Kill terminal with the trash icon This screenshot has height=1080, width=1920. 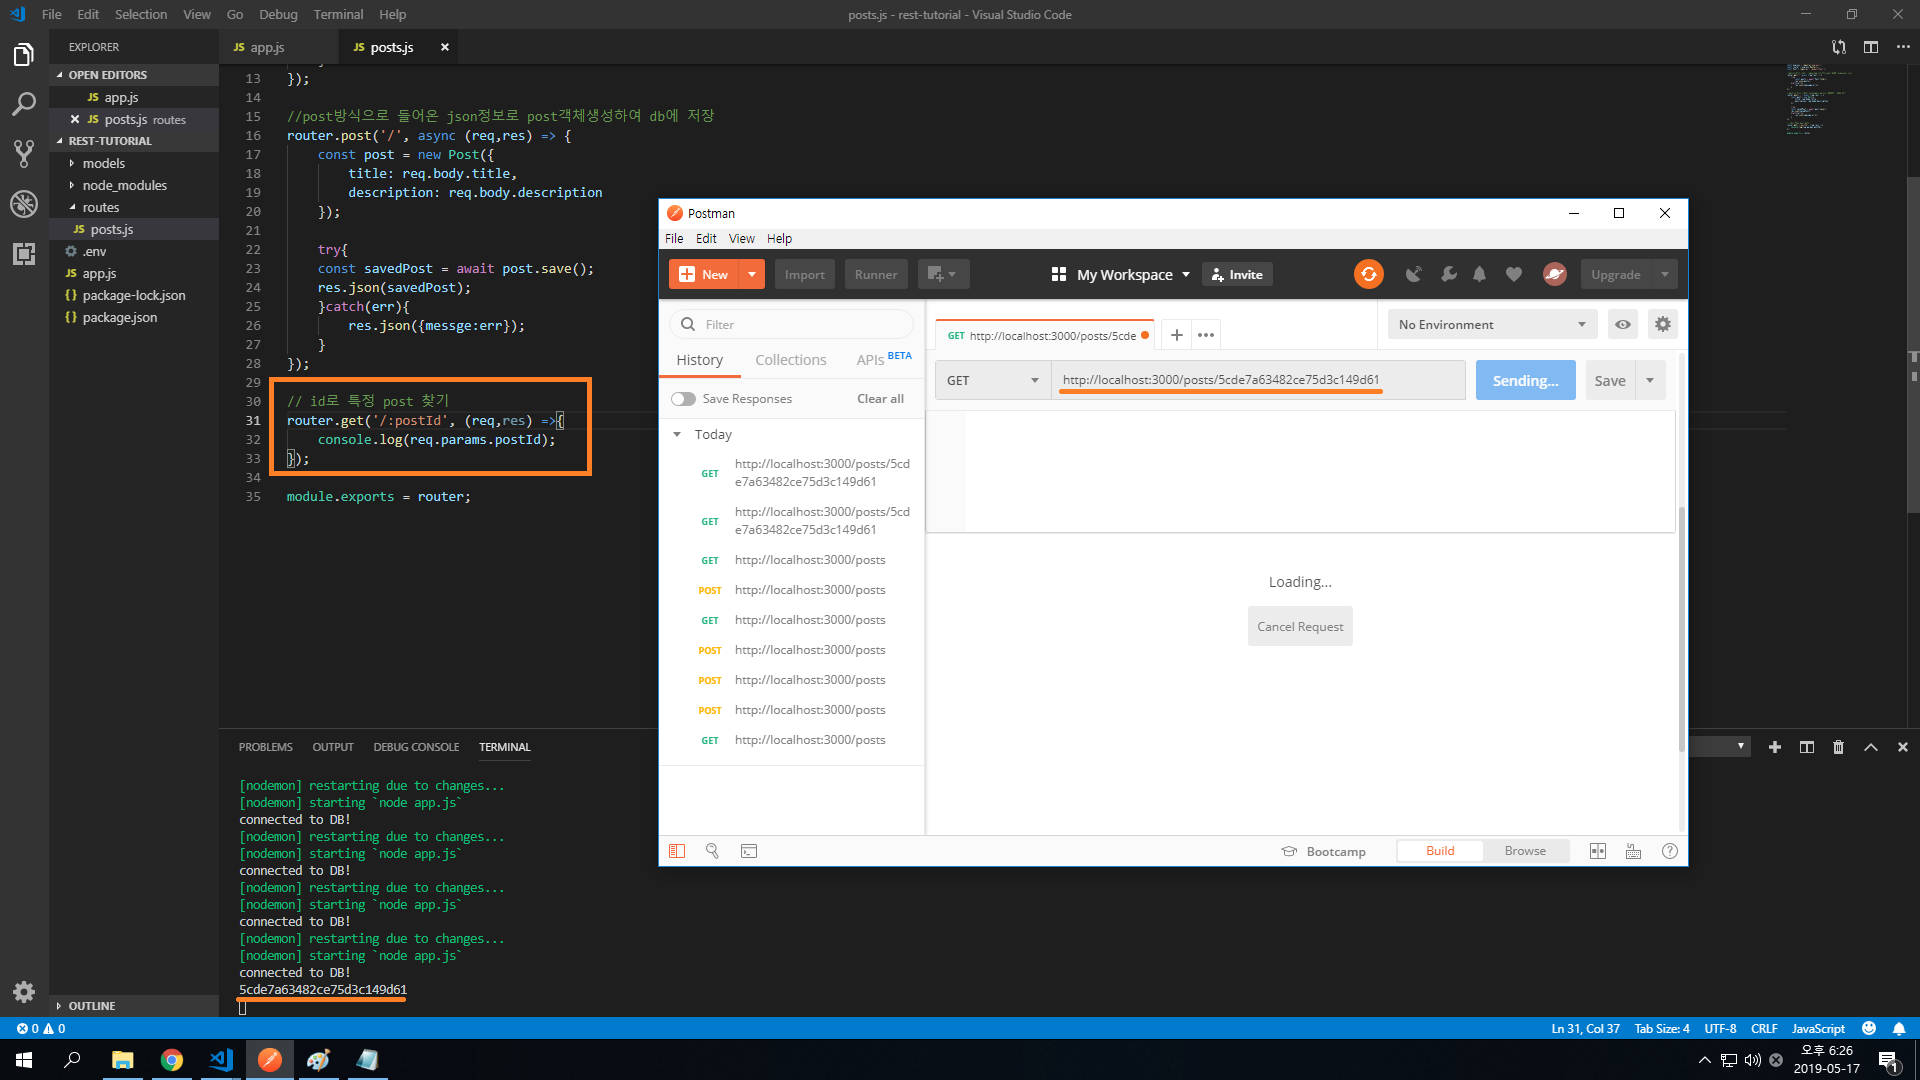click(x=1838, y=747)
